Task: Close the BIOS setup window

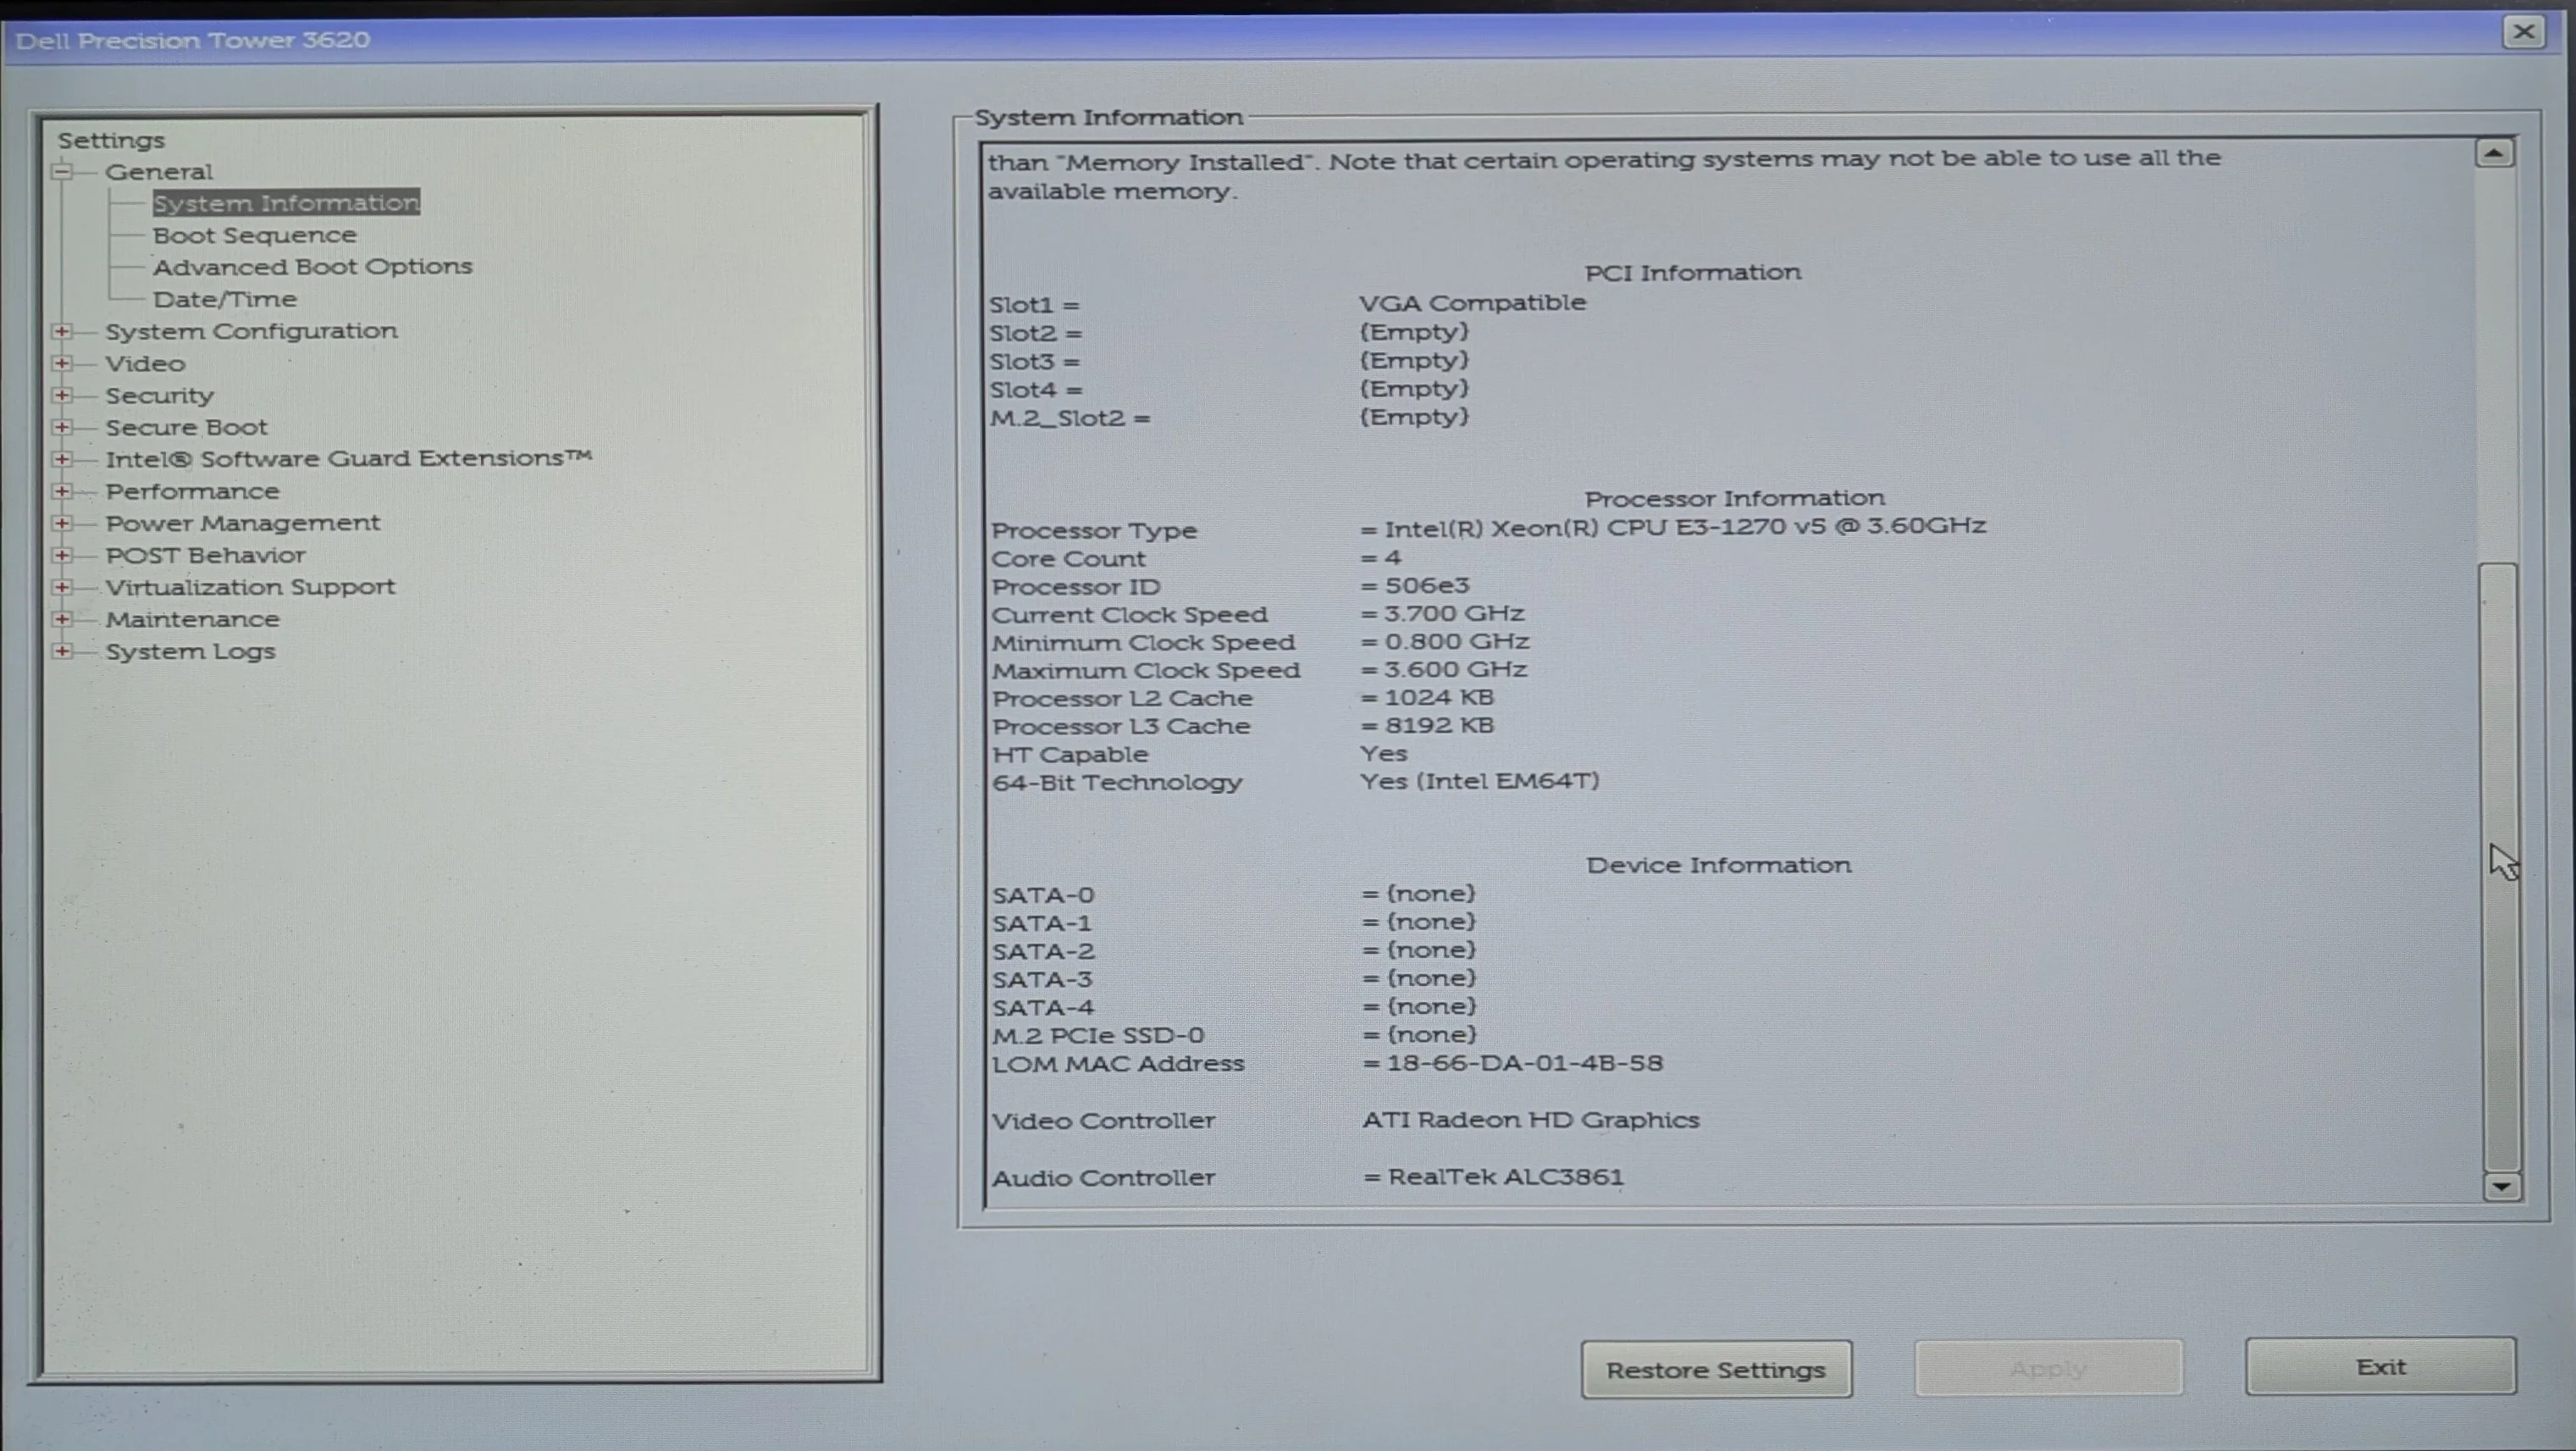Action: [2523, 32]
